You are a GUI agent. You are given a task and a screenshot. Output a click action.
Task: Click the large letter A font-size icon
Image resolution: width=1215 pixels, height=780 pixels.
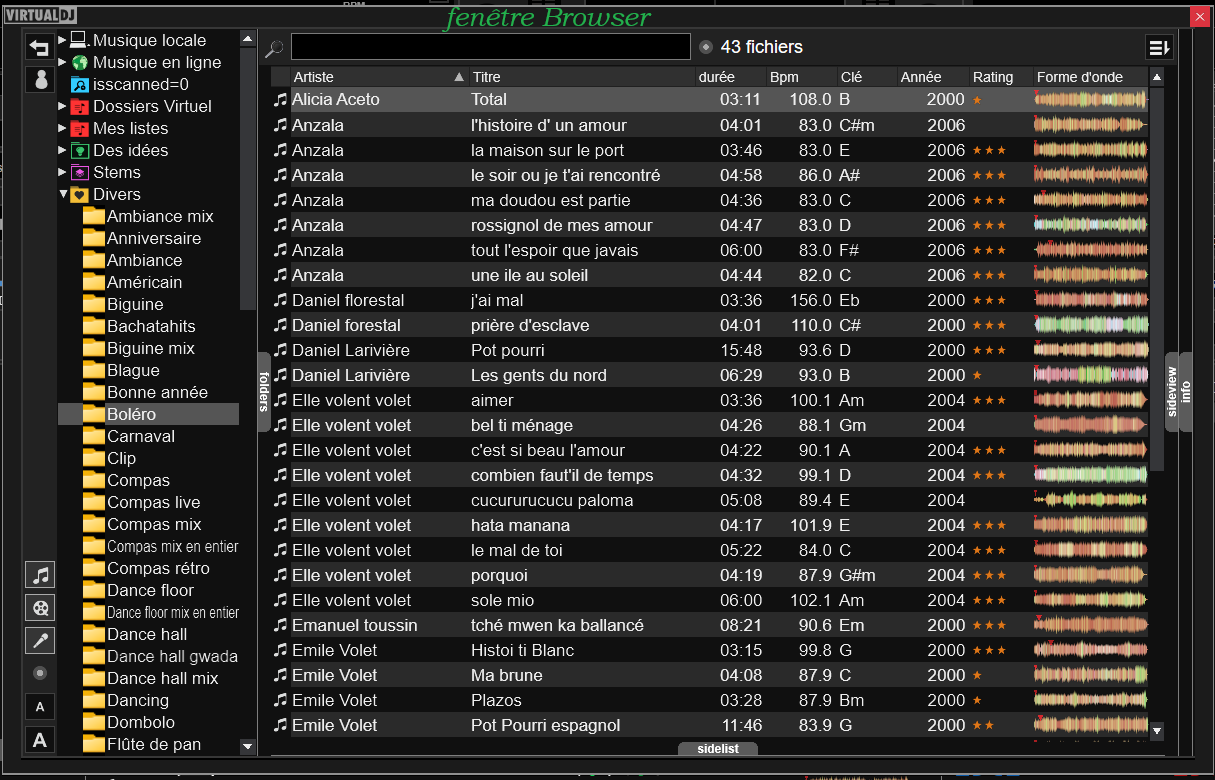[40, 740]
